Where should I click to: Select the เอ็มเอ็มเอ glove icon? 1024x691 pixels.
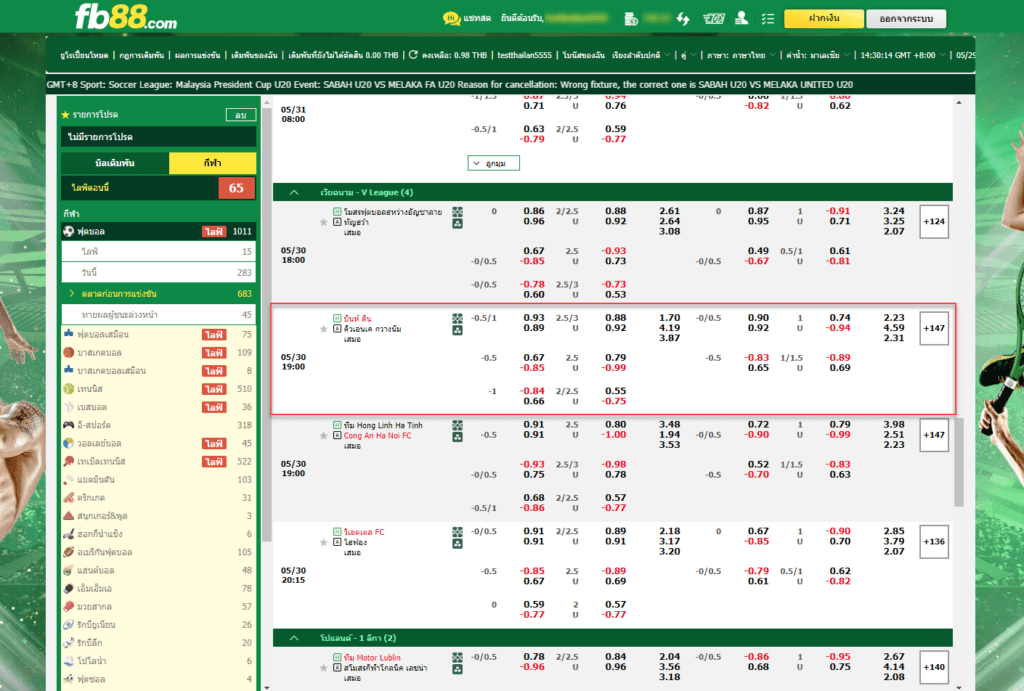pos(69,588)
